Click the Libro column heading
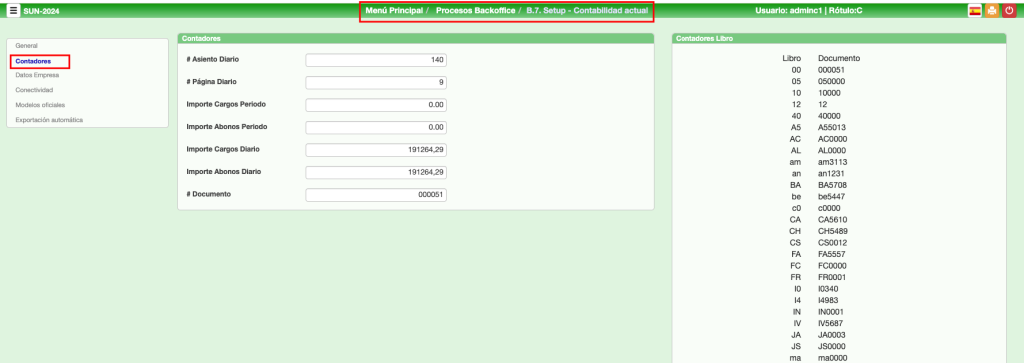Image resolution: width=1024 pixels, height=363 pixels. pyautogui.click(x=792, y=58)
